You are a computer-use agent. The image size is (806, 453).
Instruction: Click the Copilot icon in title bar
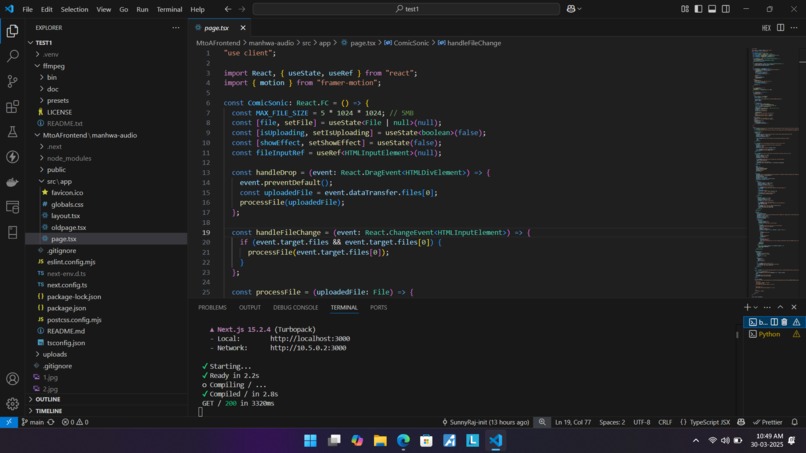click(x=571, y=9)
